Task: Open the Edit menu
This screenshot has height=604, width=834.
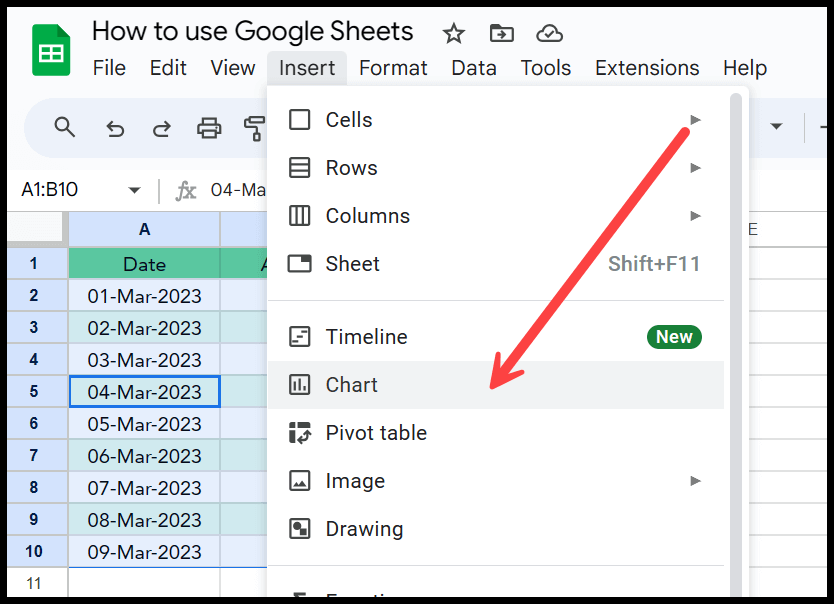Action: [x=168, y=68]
